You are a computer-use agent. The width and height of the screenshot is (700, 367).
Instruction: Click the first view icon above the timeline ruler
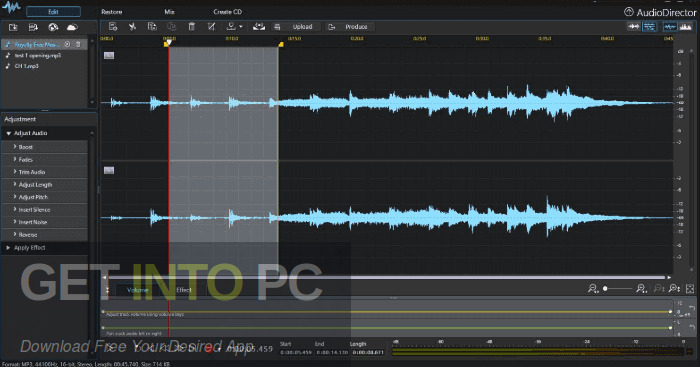tap(633, 27)
